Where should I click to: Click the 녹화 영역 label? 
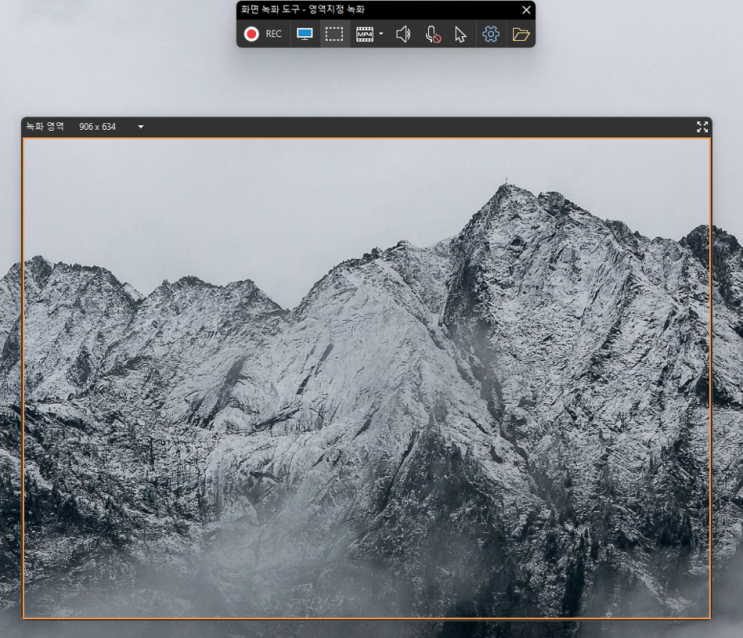coord(45,126)
